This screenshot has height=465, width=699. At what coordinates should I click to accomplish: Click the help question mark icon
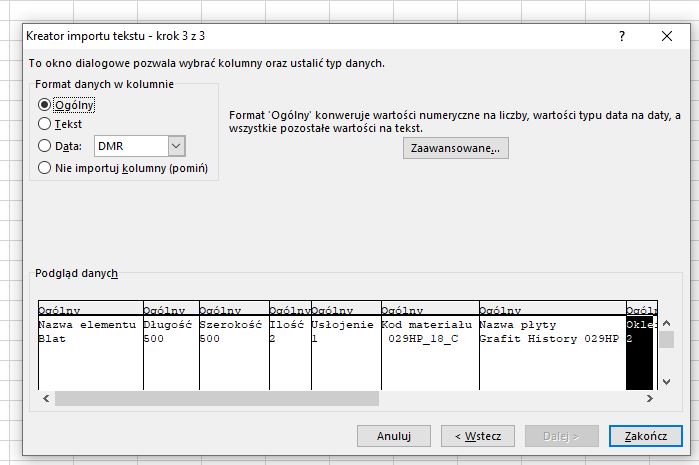(622, 36)
